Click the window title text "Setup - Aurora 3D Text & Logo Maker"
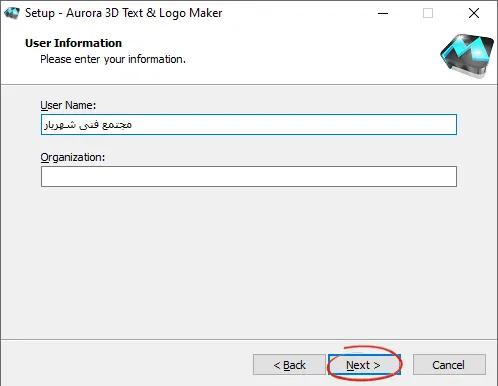Screen dimensions: 498x386 tap(124, 13)
